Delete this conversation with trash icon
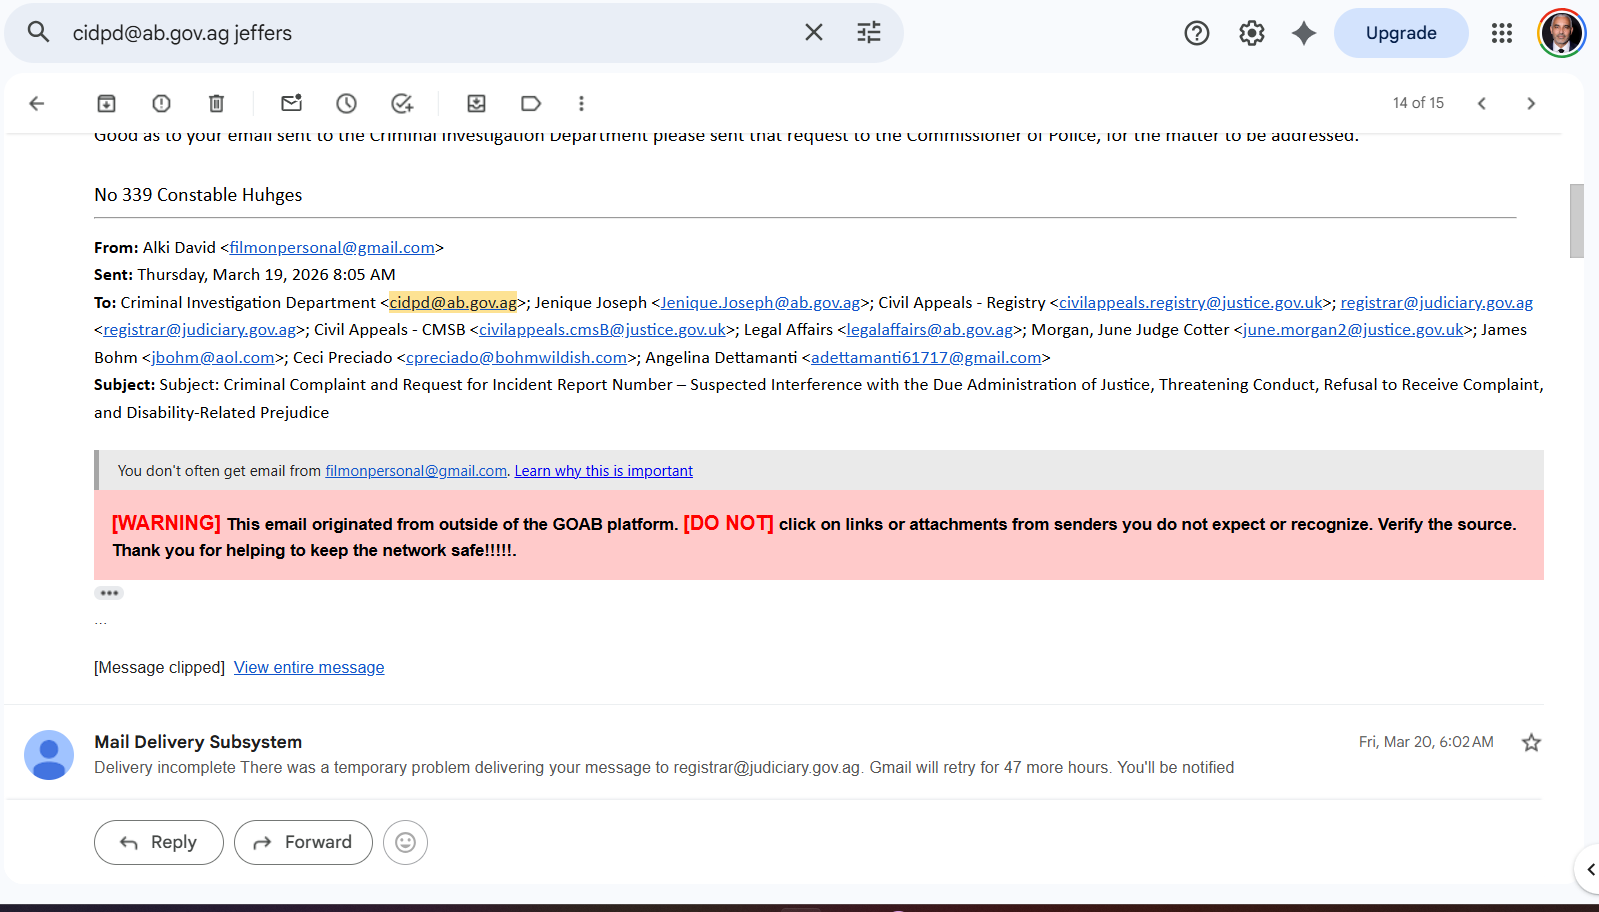The height and width of the screenshot is (912, 1599). click(x=216, y=103)
